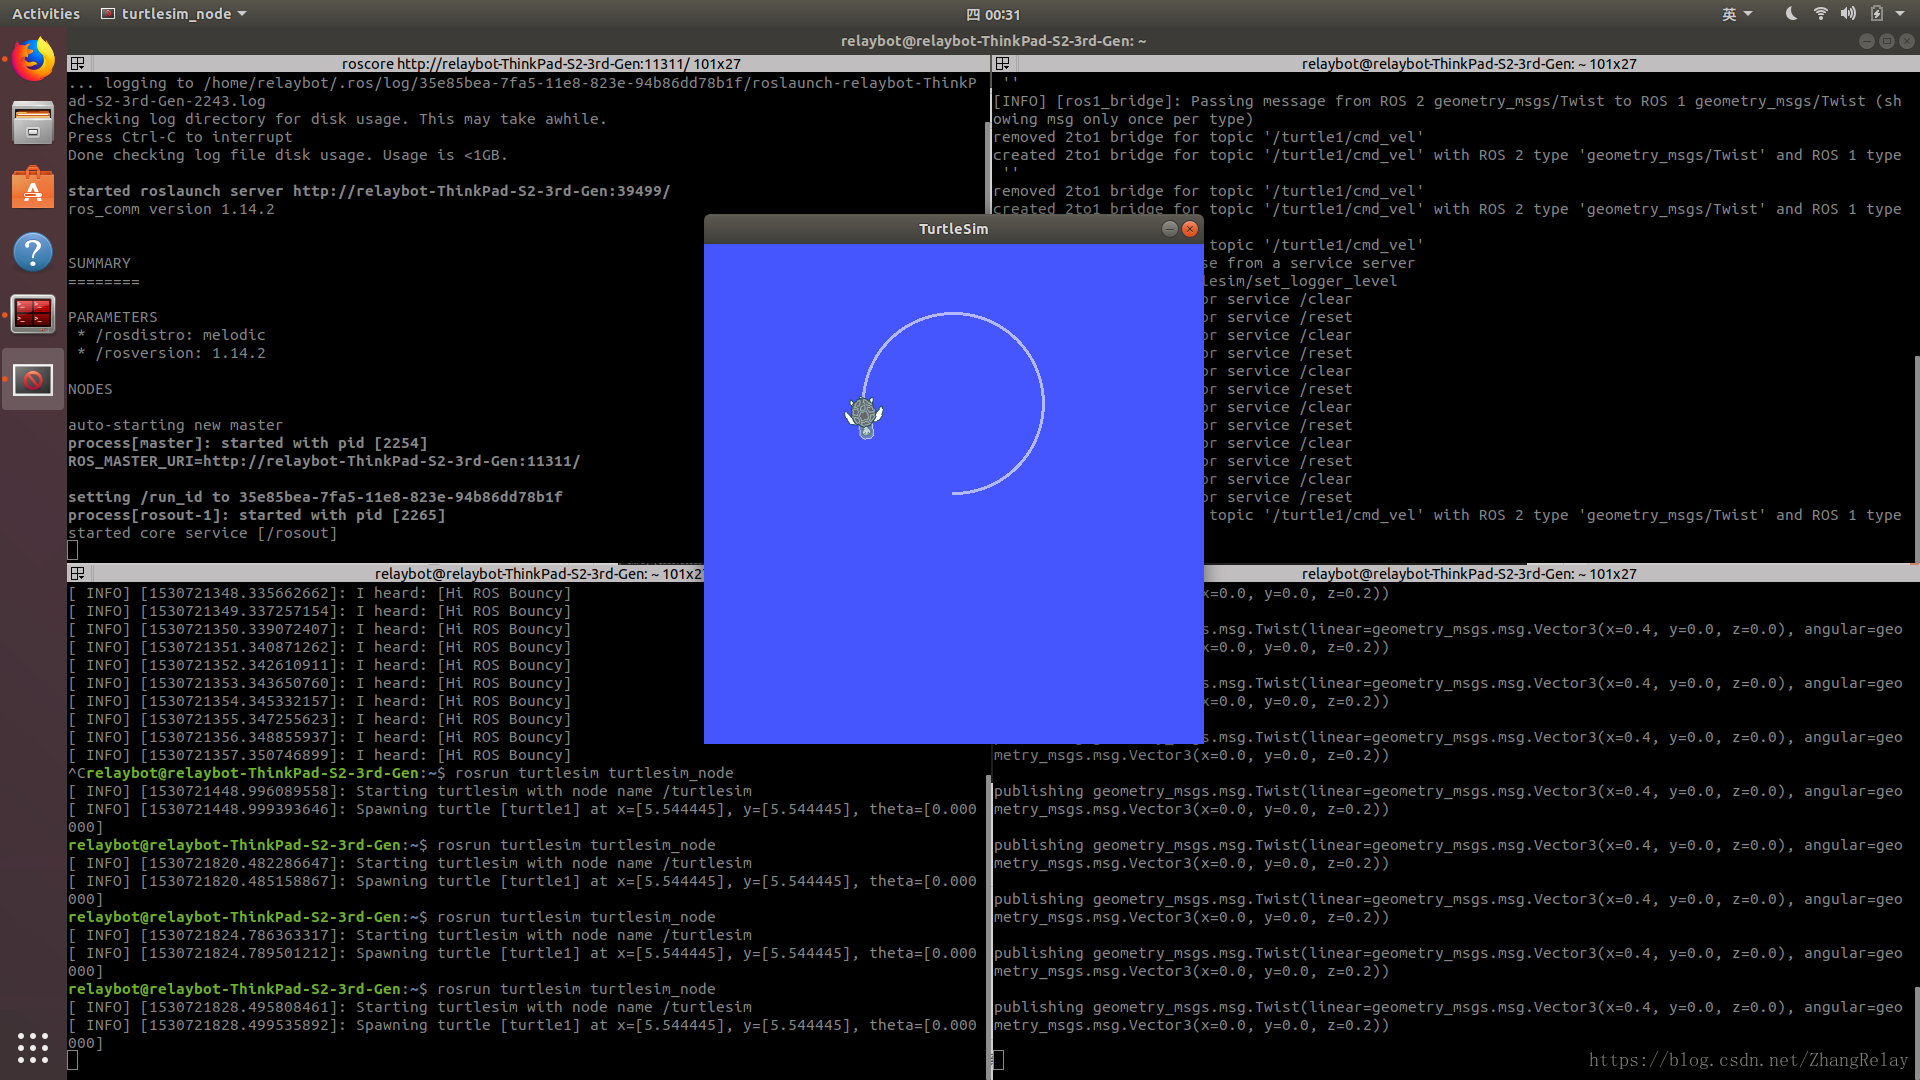Open the input language selector
Image resolution: width=1920 pixels, height=1080 pixels.
[1737, 14]
